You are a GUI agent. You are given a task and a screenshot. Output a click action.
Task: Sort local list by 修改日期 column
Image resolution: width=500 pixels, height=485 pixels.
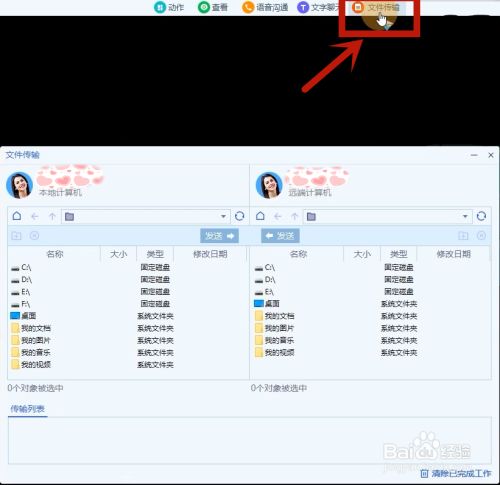(210, 254)
